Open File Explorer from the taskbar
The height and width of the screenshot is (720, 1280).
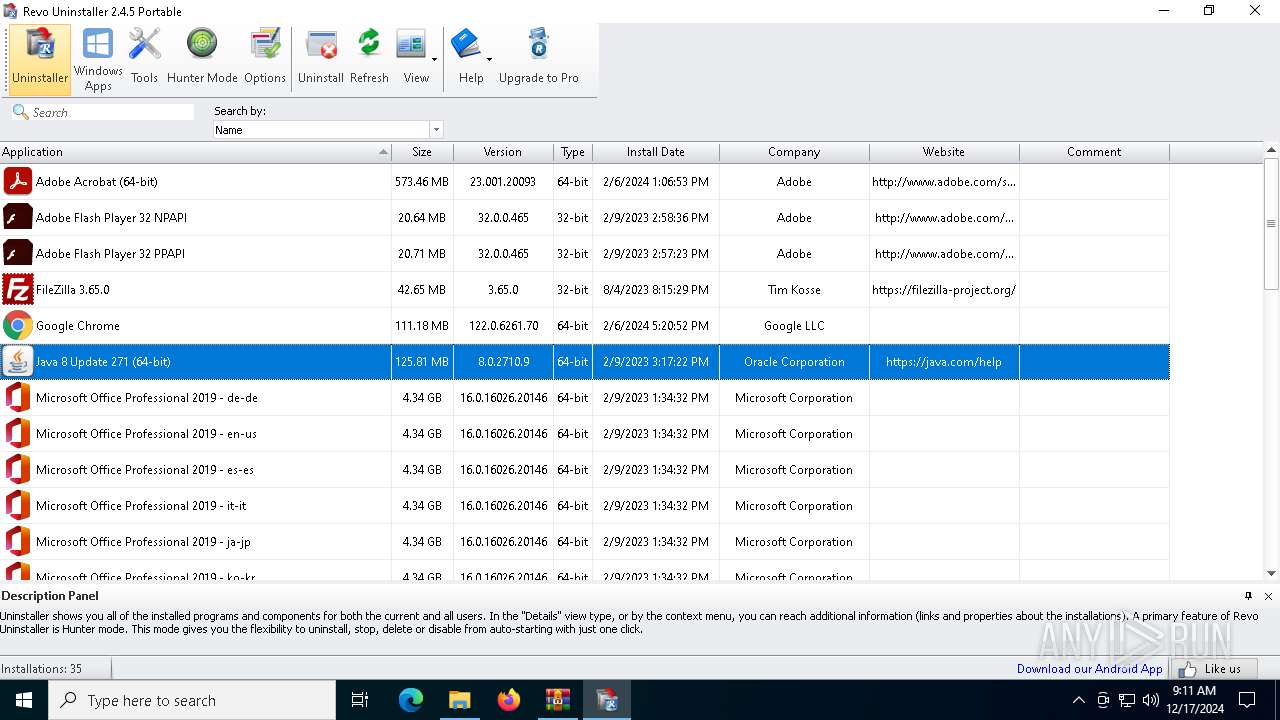tap(459, 700)
